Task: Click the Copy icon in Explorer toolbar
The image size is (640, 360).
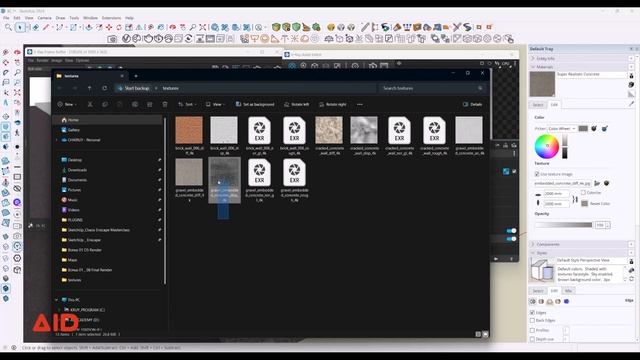Action: pos(105,104)
